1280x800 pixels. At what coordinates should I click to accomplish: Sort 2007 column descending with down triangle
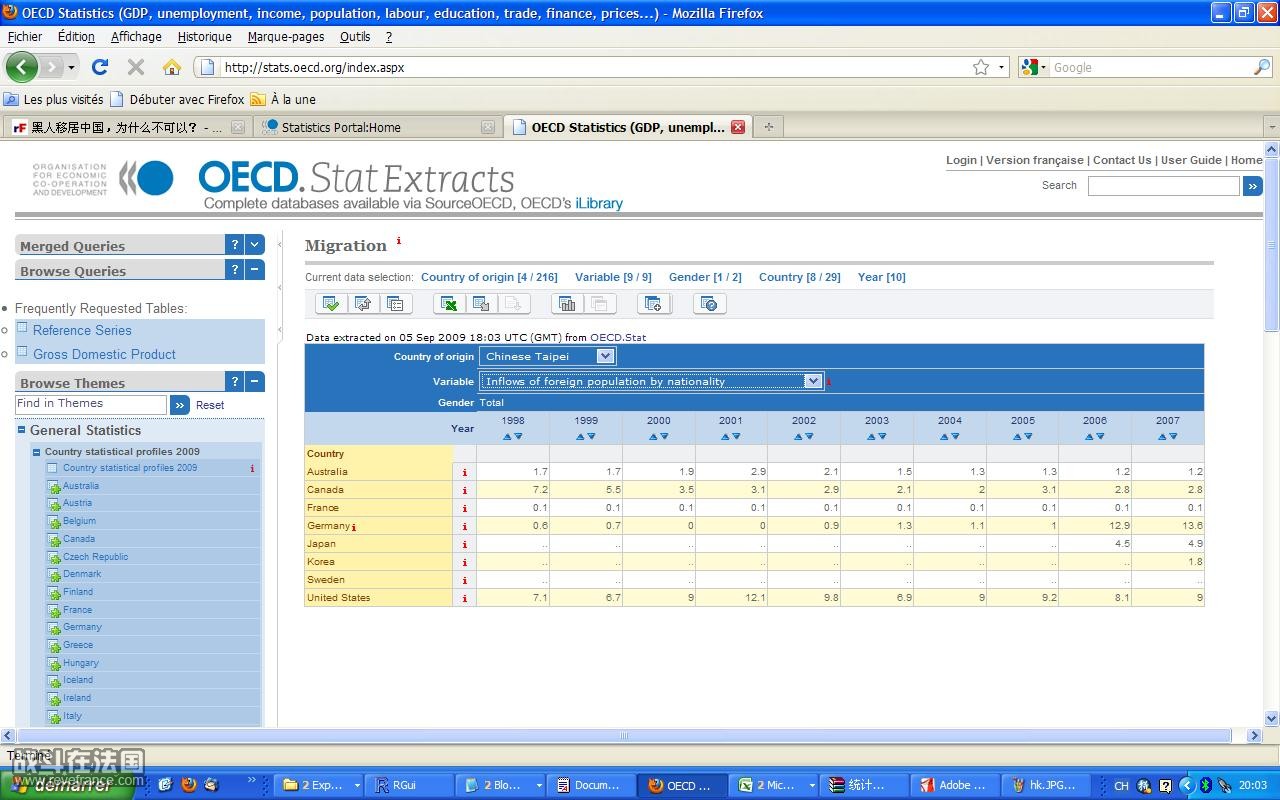[1174, 436]
